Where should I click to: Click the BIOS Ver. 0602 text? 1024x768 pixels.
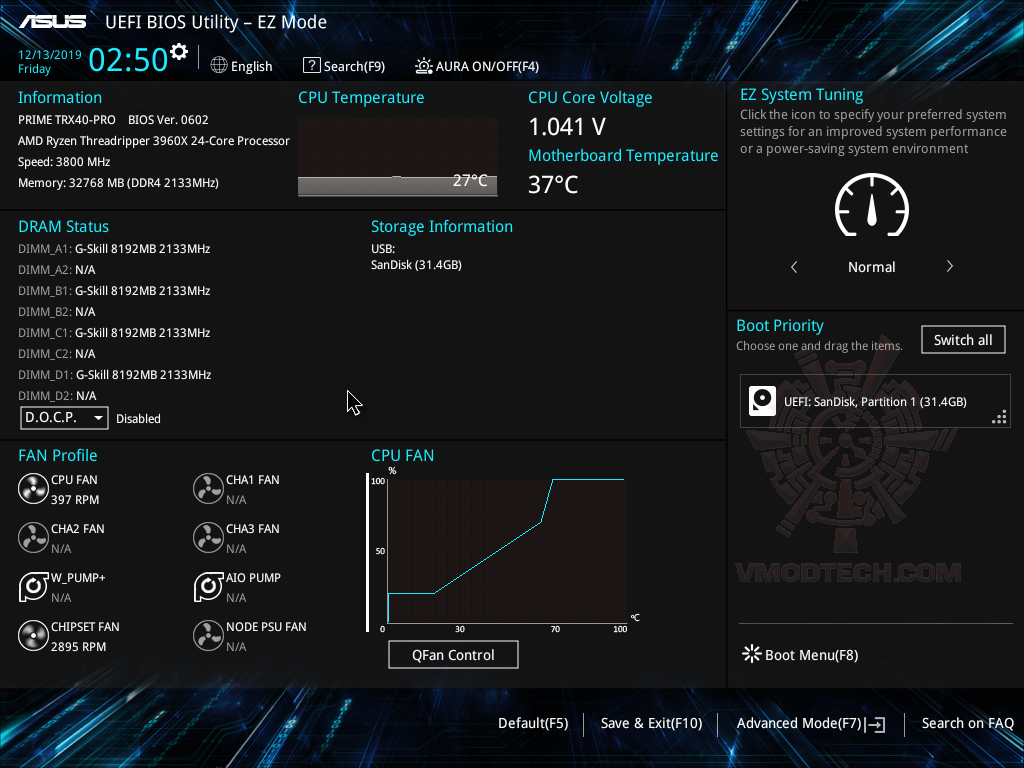pos(168,120)
